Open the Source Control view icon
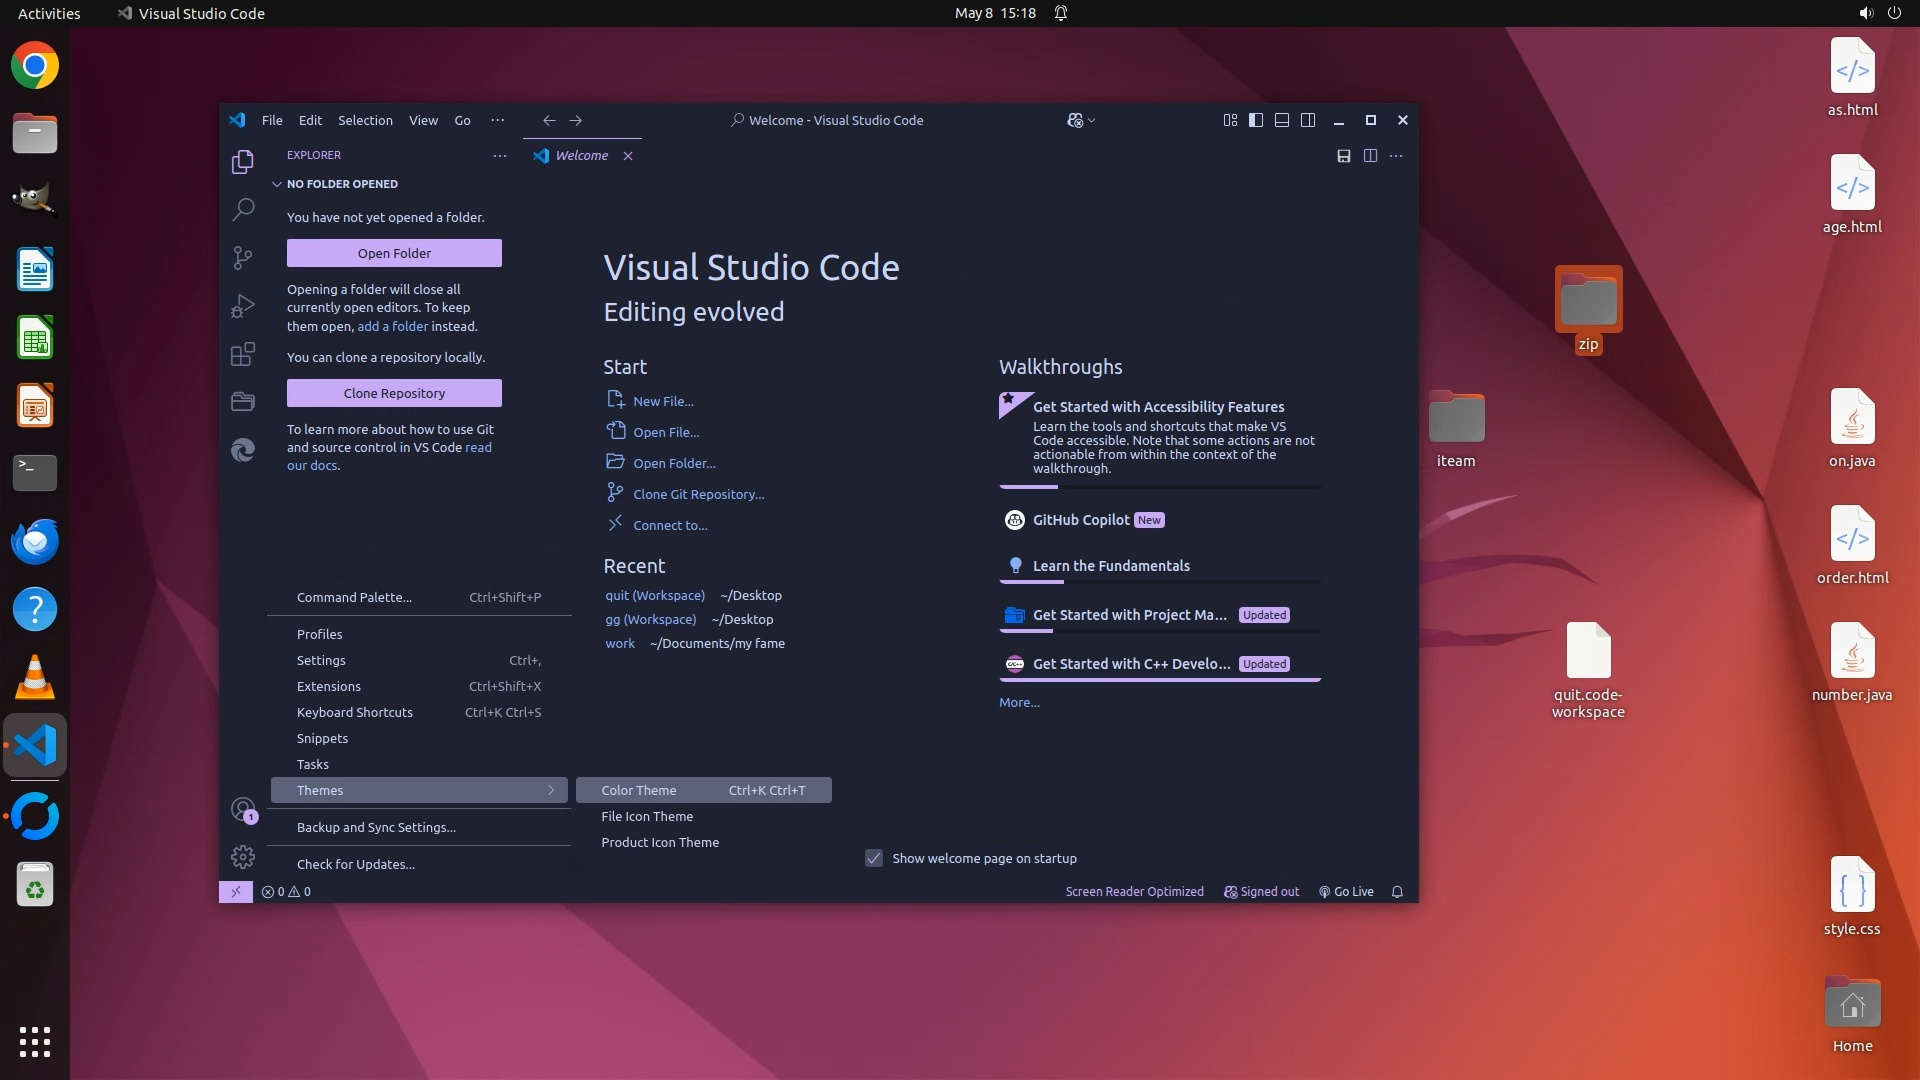The image size is (1920, 1080). [243, 257]
